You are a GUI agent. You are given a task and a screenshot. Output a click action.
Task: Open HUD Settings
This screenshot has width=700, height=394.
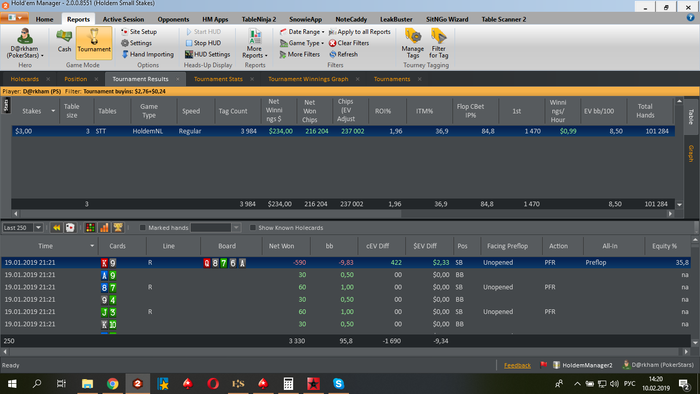pos(208,54)
